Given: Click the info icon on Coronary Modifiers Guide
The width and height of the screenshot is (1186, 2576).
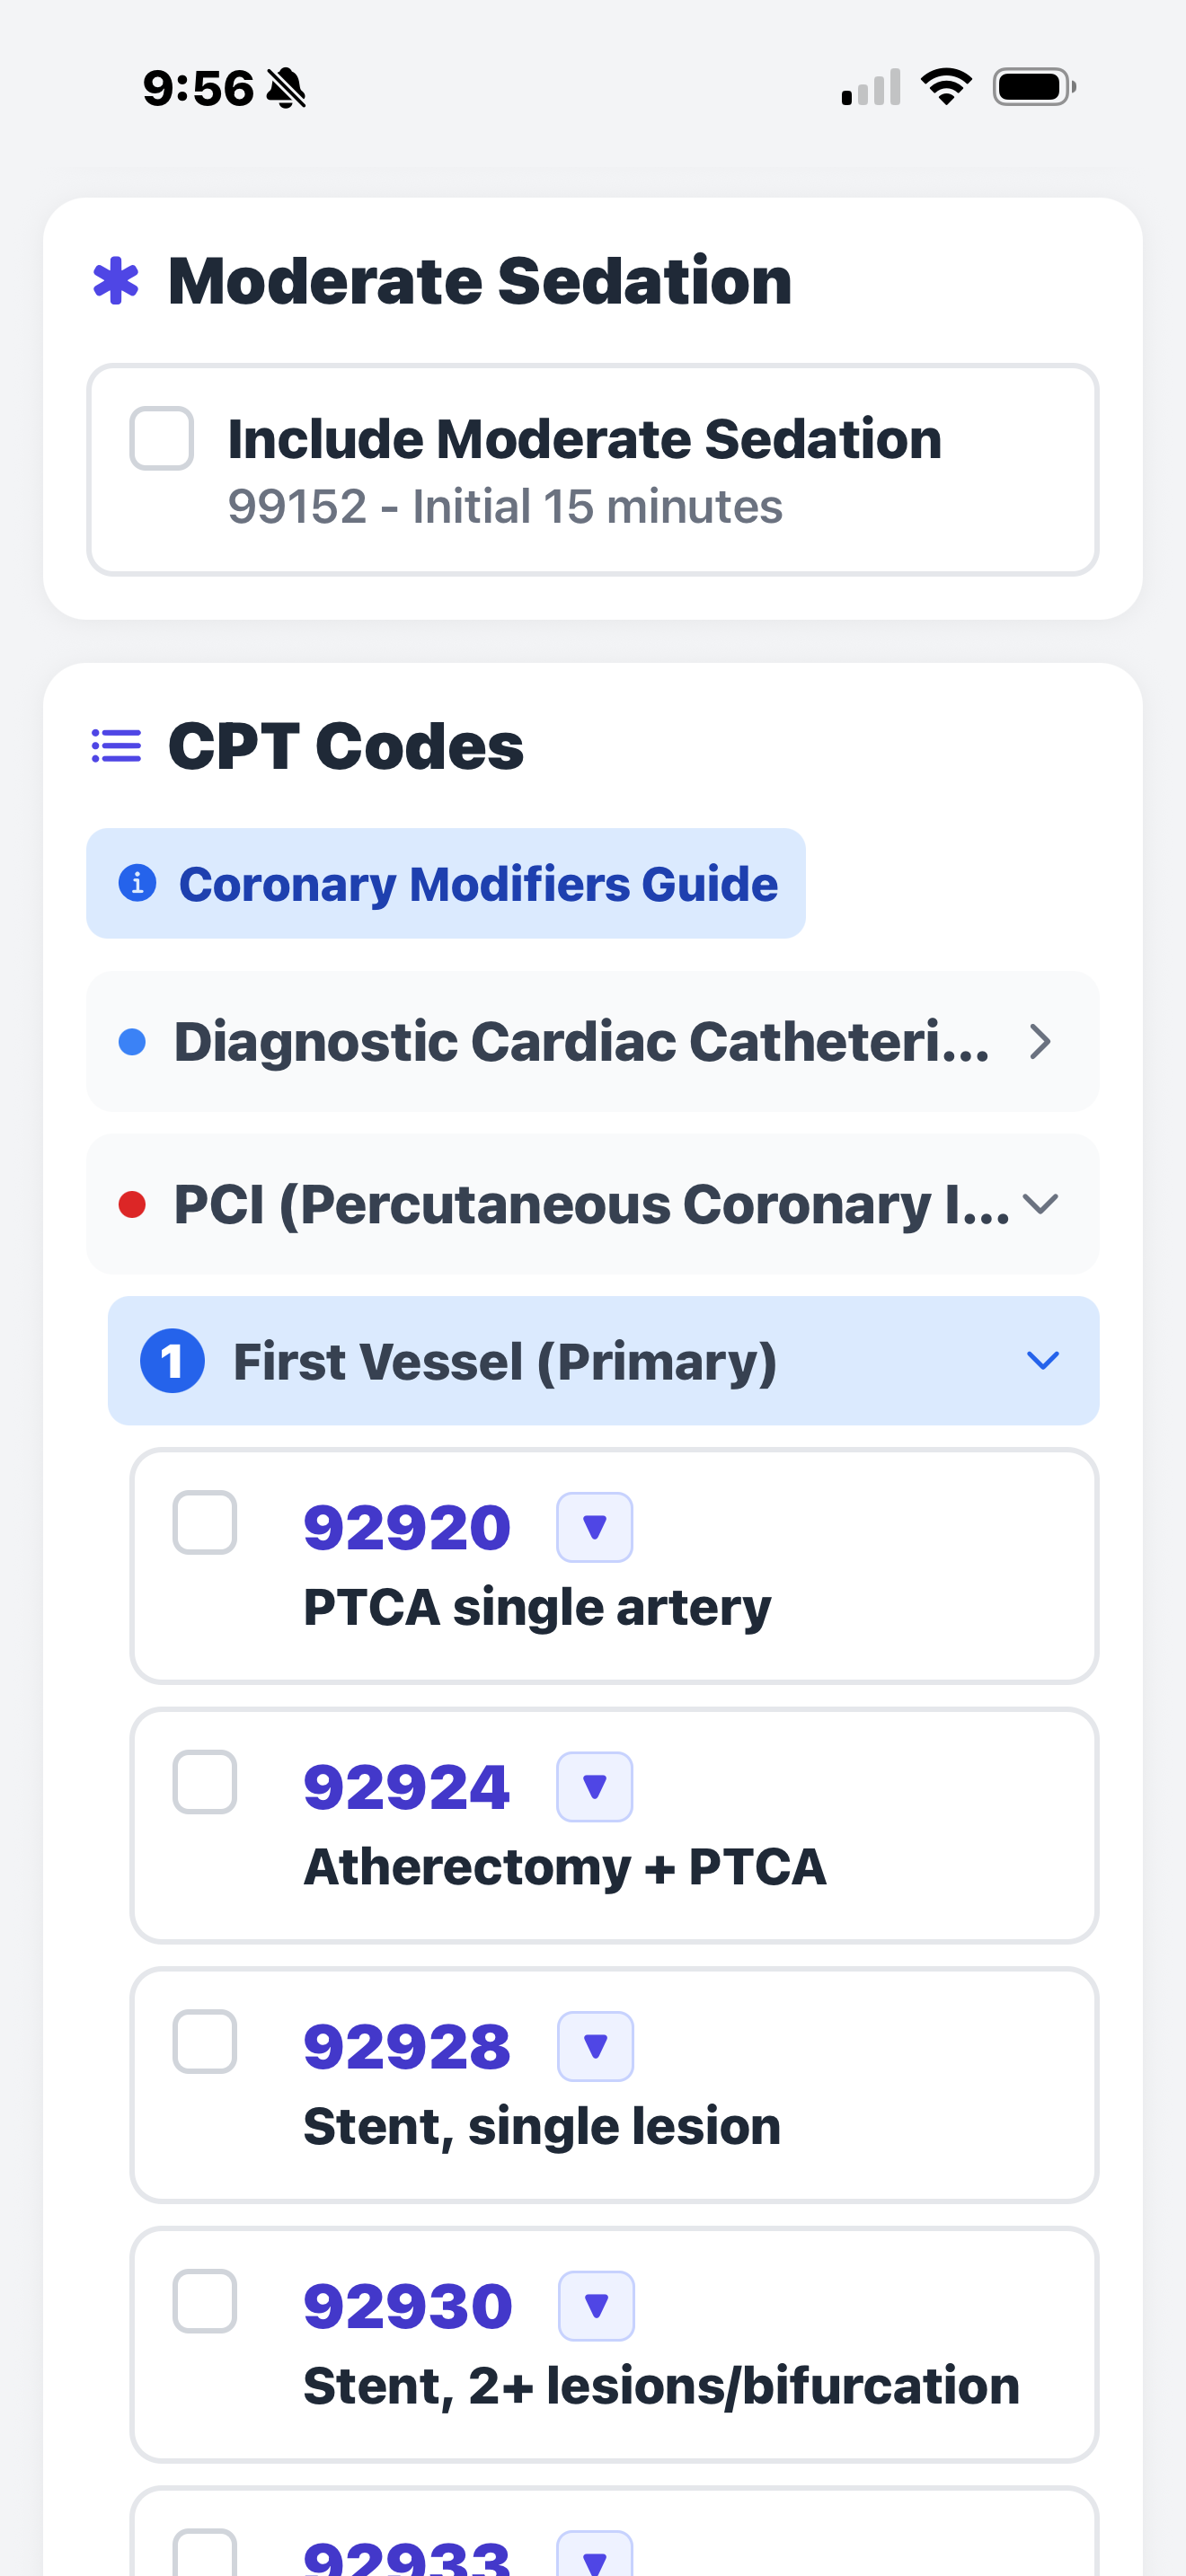Looking at the screenshot, I should point(137,883).
